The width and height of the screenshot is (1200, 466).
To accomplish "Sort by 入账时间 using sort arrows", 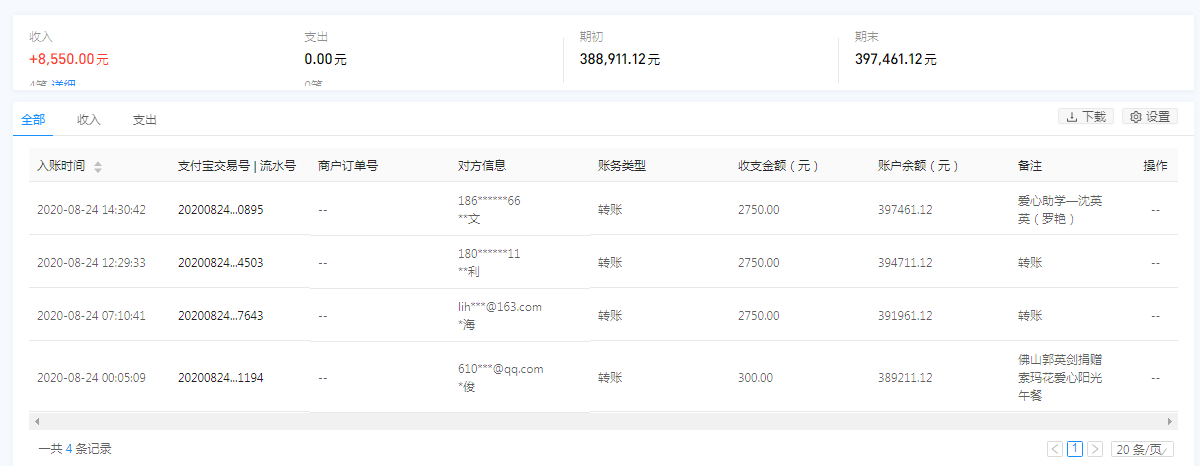I will coord(98,167).
